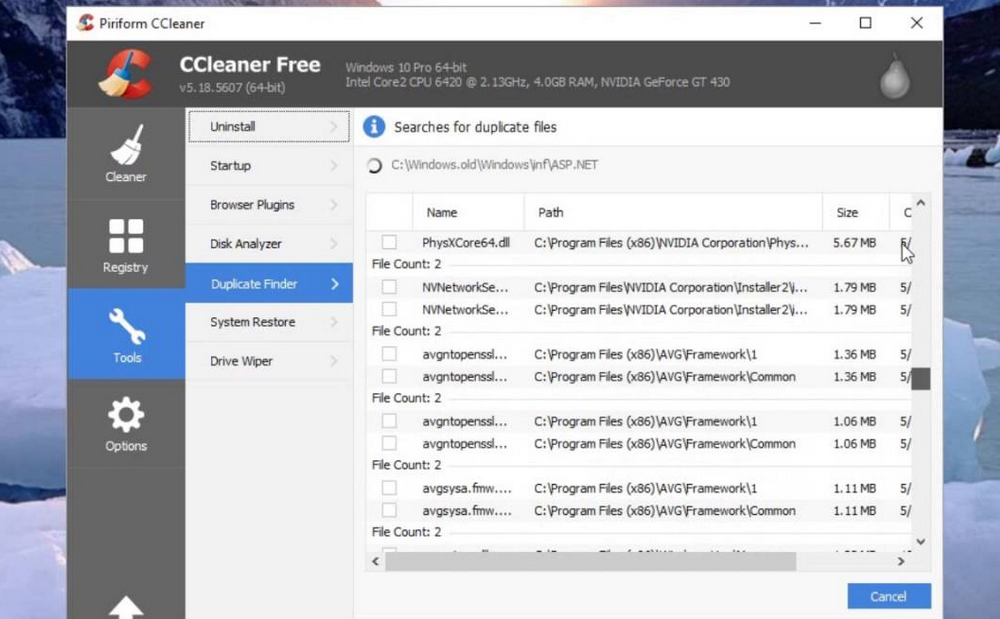Image resolution: width=1000 pixels, height=619 pixels.
Task: Click the chevron beside Startup
Action: (334, 166)
